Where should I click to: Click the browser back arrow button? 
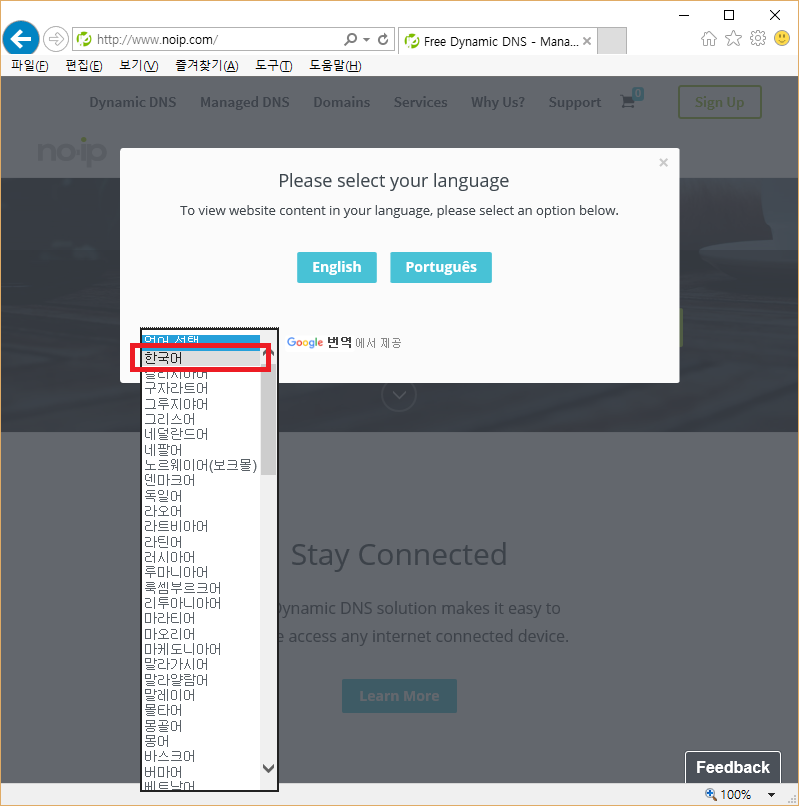pos(20,39)
